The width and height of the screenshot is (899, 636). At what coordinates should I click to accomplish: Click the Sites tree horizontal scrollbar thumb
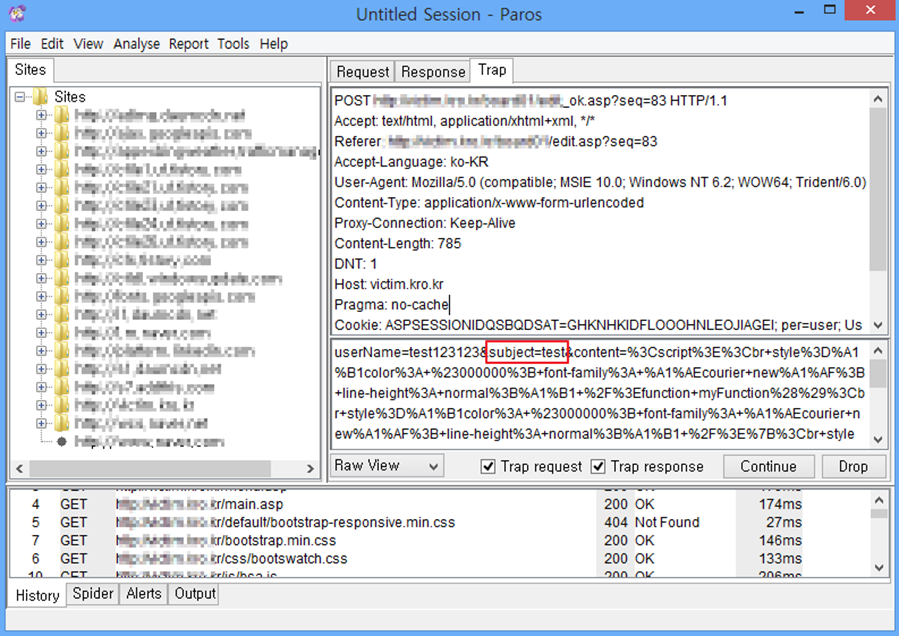[x=150, y=469]
